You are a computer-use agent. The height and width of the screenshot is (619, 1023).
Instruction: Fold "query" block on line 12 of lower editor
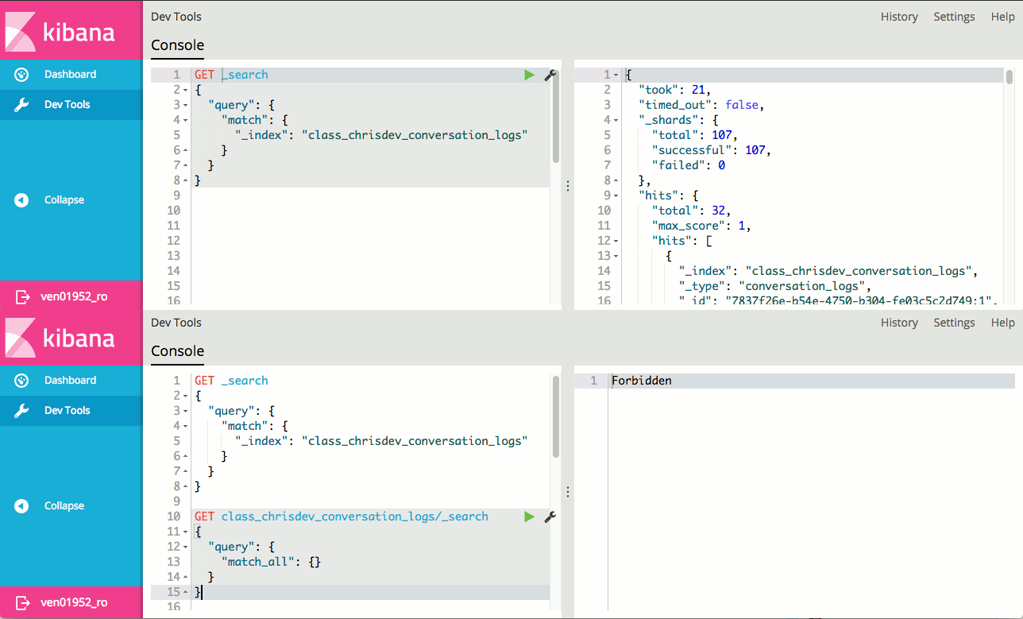(186, 547)
